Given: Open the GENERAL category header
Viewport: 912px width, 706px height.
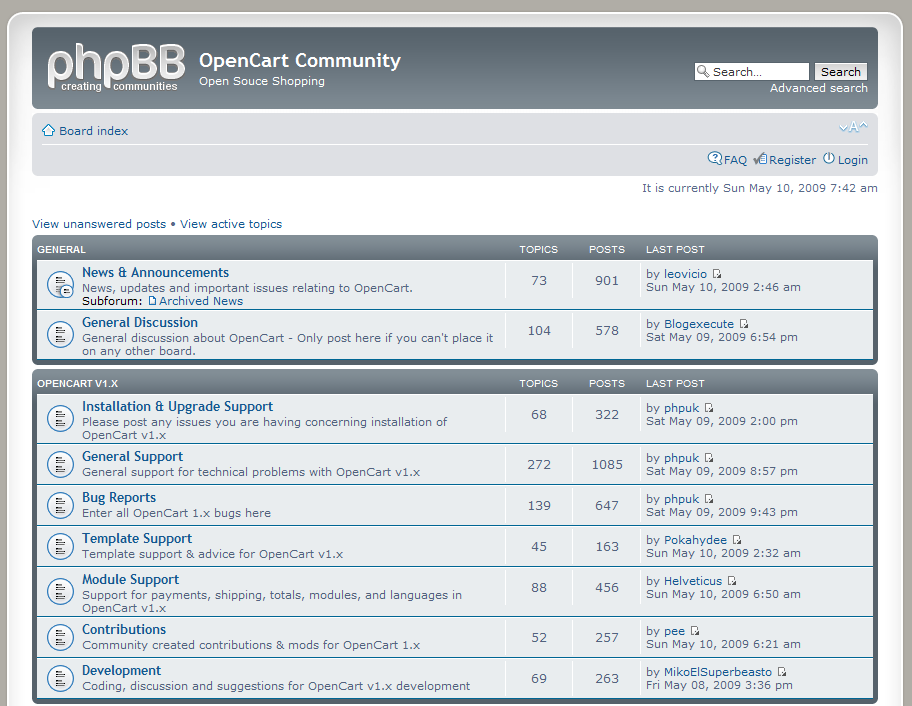Looking at the screenshot, I should pos(61,249).
